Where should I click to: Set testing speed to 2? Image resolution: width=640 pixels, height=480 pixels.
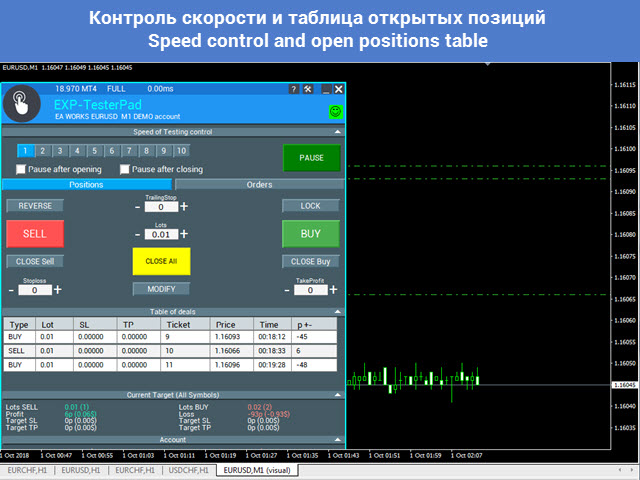(x=42, y=151)
